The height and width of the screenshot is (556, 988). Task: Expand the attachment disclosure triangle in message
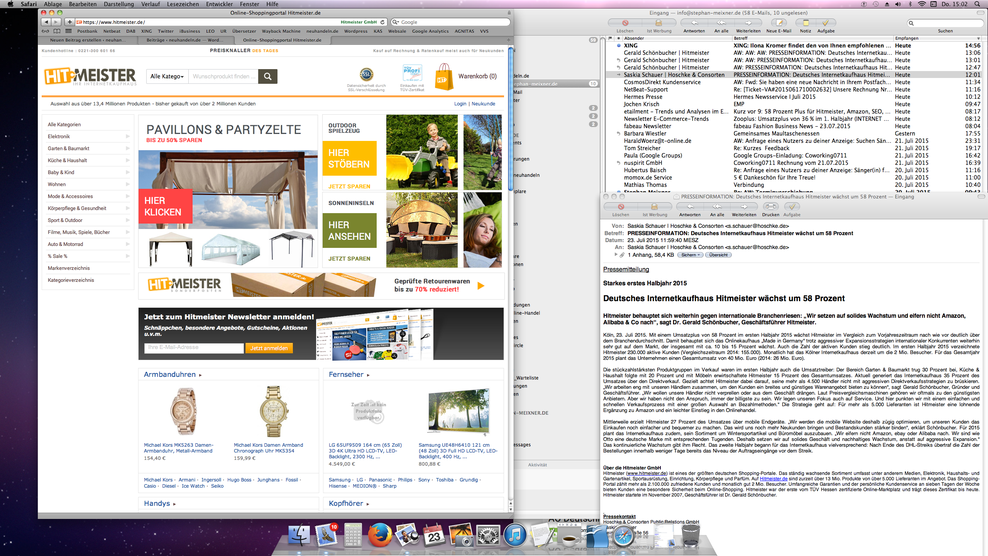click(x=616, y=255)
